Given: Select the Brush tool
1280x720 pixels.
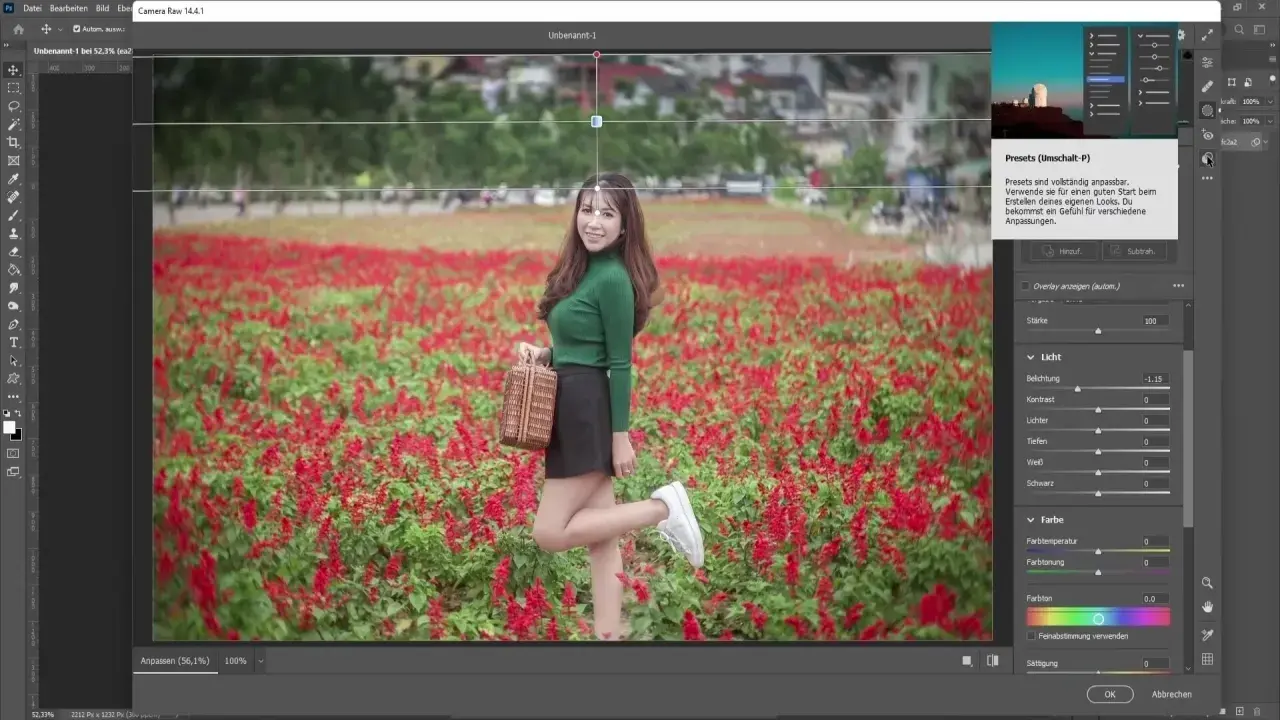Looking at the screenshot, I should 14,215.
